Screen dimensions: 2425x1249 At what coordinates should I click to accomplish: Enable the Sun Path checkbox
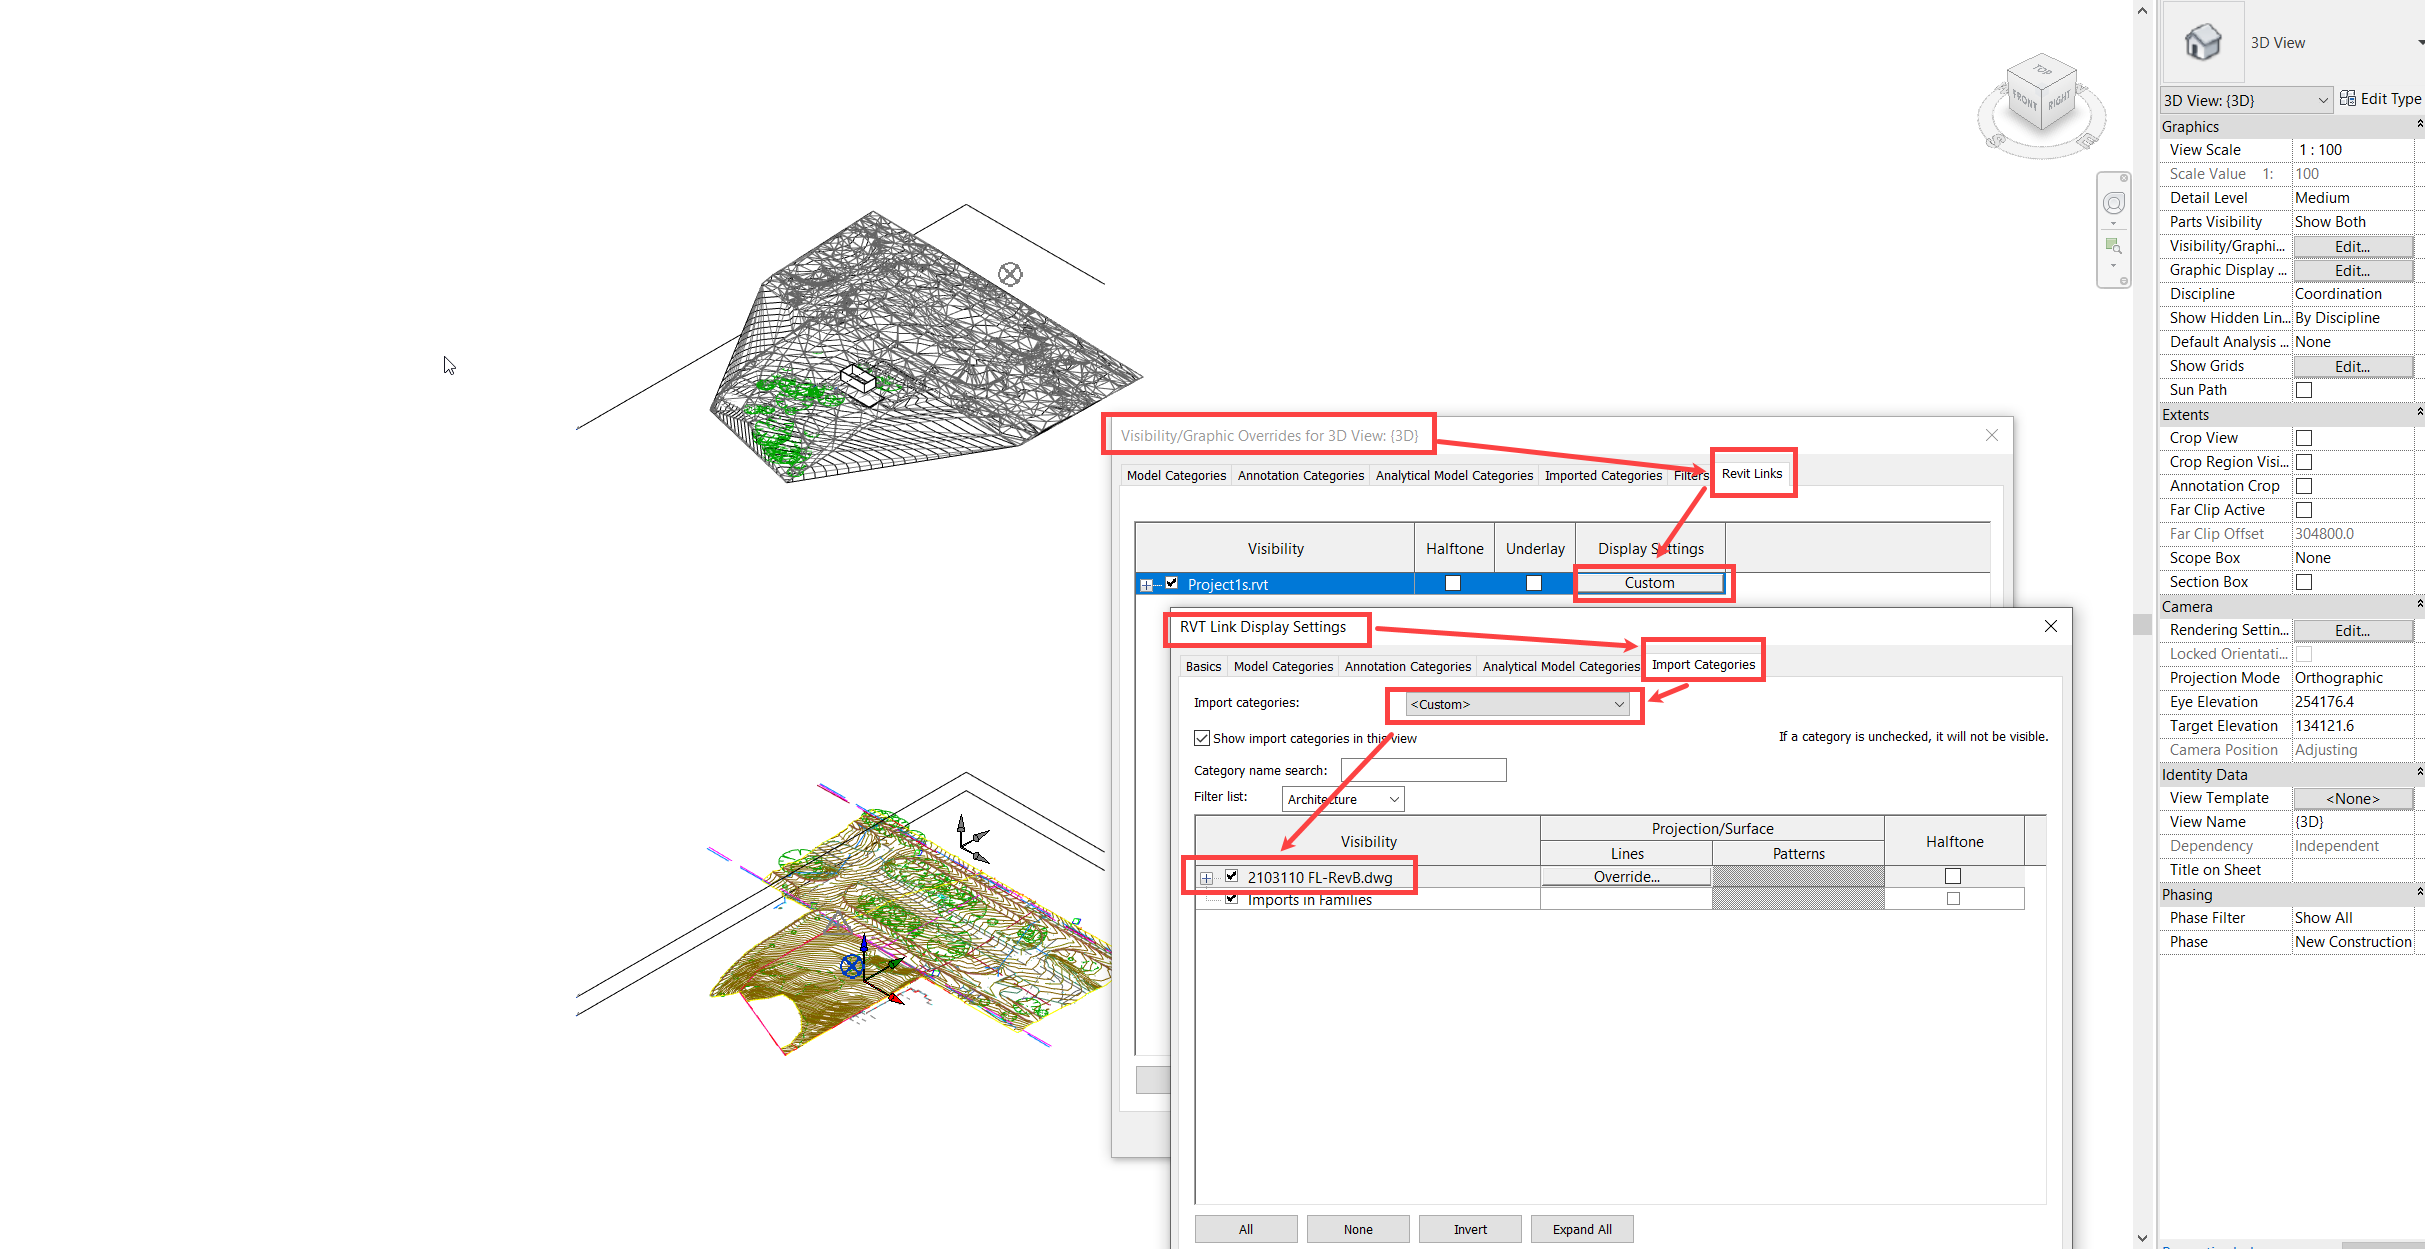coord(2303,390)
